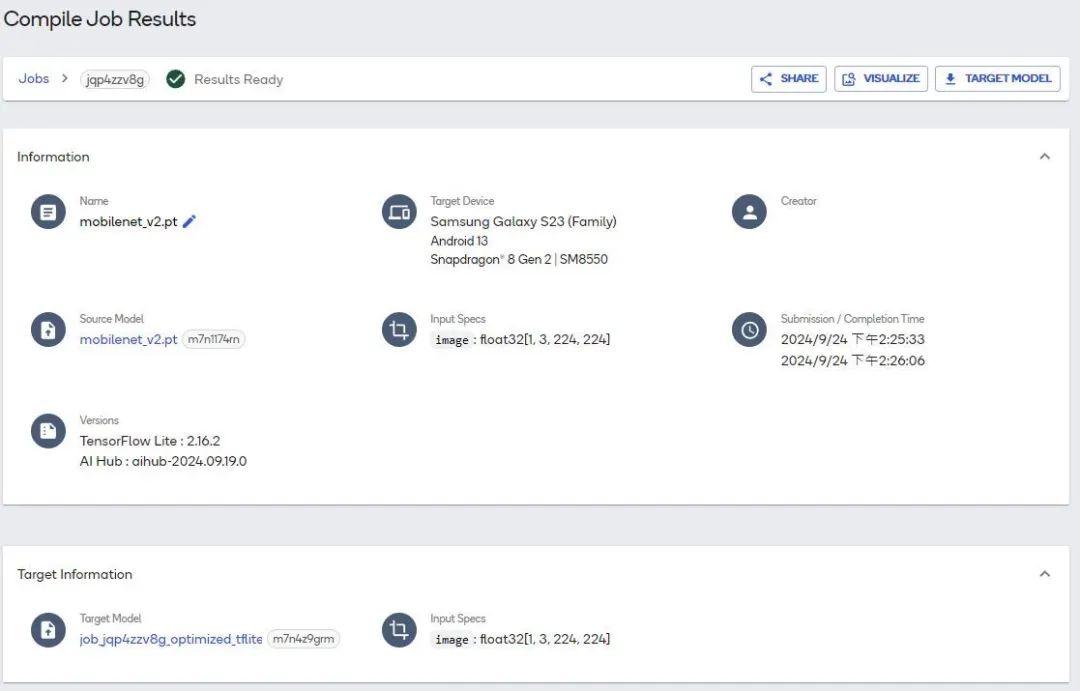Open the mobilenet_v2.pt source model link
The image size is (1080, 691).
[x=128, y=339]
